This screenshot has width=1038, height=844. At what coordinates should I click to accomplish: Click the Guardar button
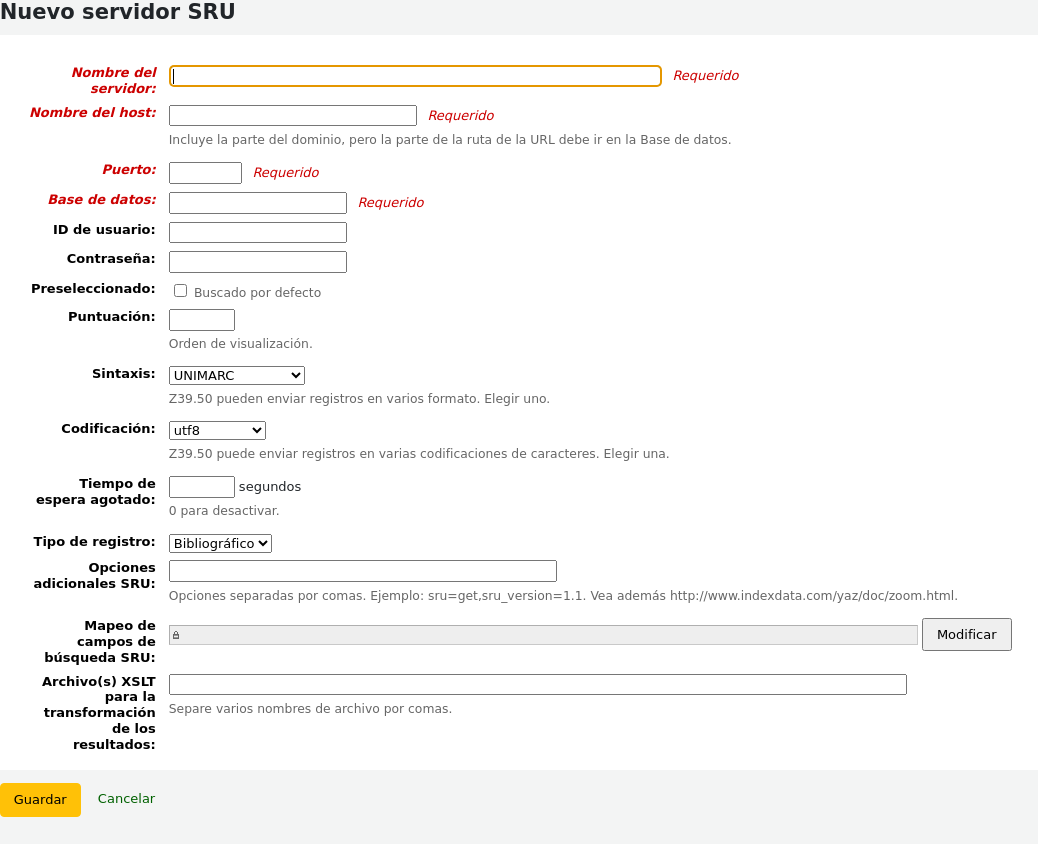(40, 799)
